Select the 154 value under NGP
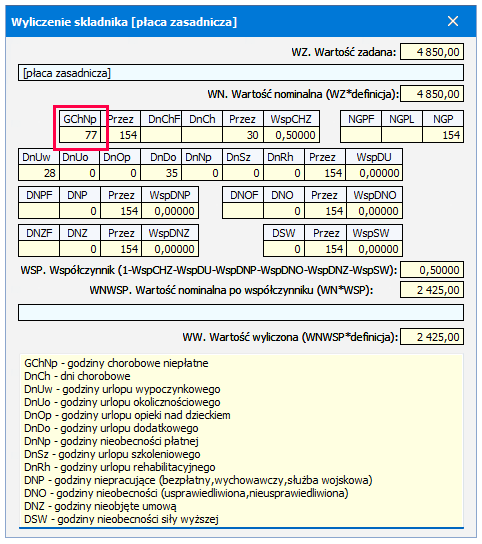 pyautogui.click(x=443, y=135)
